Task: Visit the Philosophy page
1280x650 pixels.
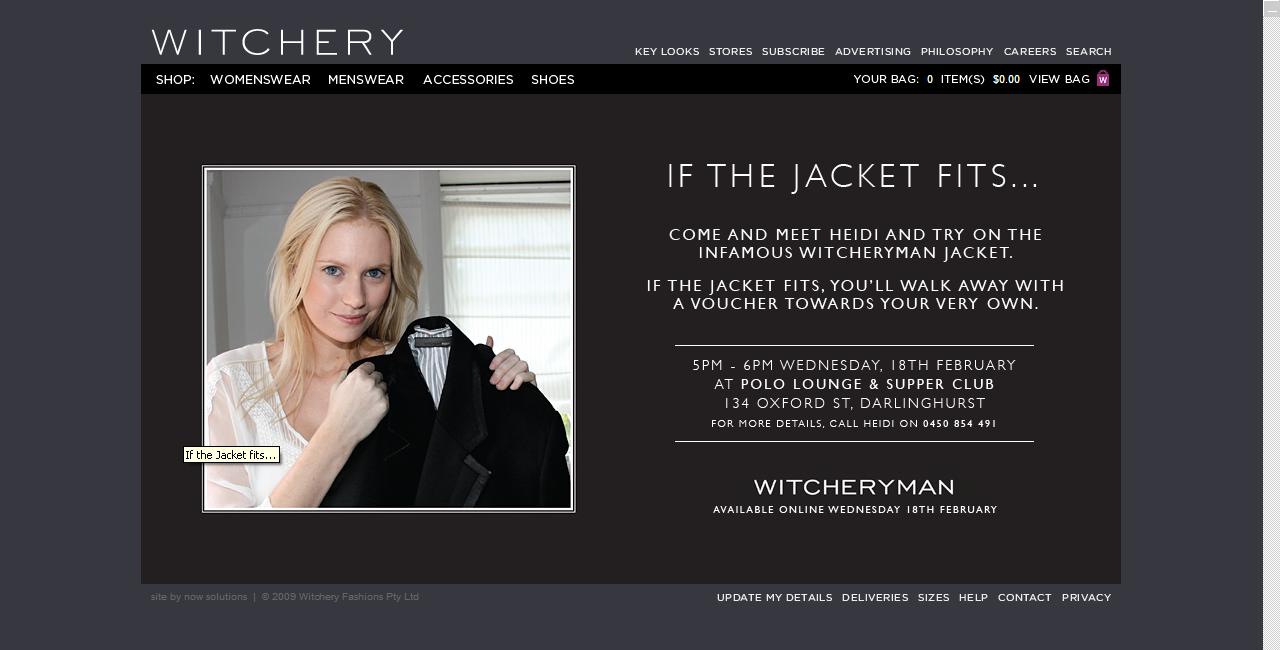Action: [x=957, y=51]
